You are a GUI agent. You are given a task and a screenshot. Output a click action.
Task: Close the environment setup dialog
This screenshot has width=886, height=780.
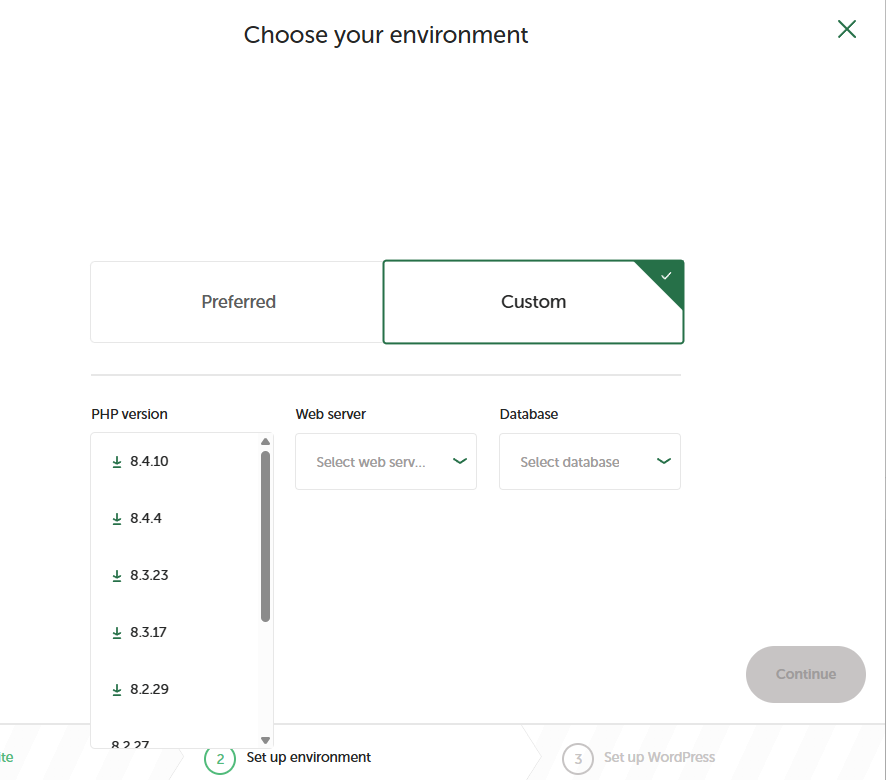coord(847,29)
